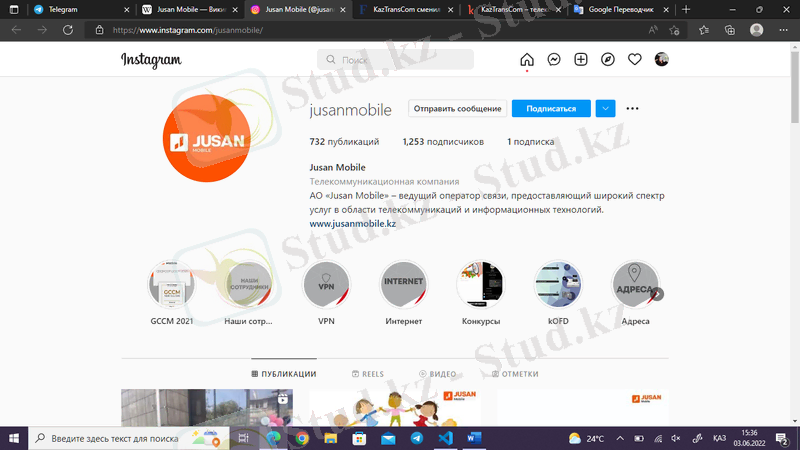Open Конкурсы story highlight
This screenshot has height=450, width=800.
coord(481,284)
